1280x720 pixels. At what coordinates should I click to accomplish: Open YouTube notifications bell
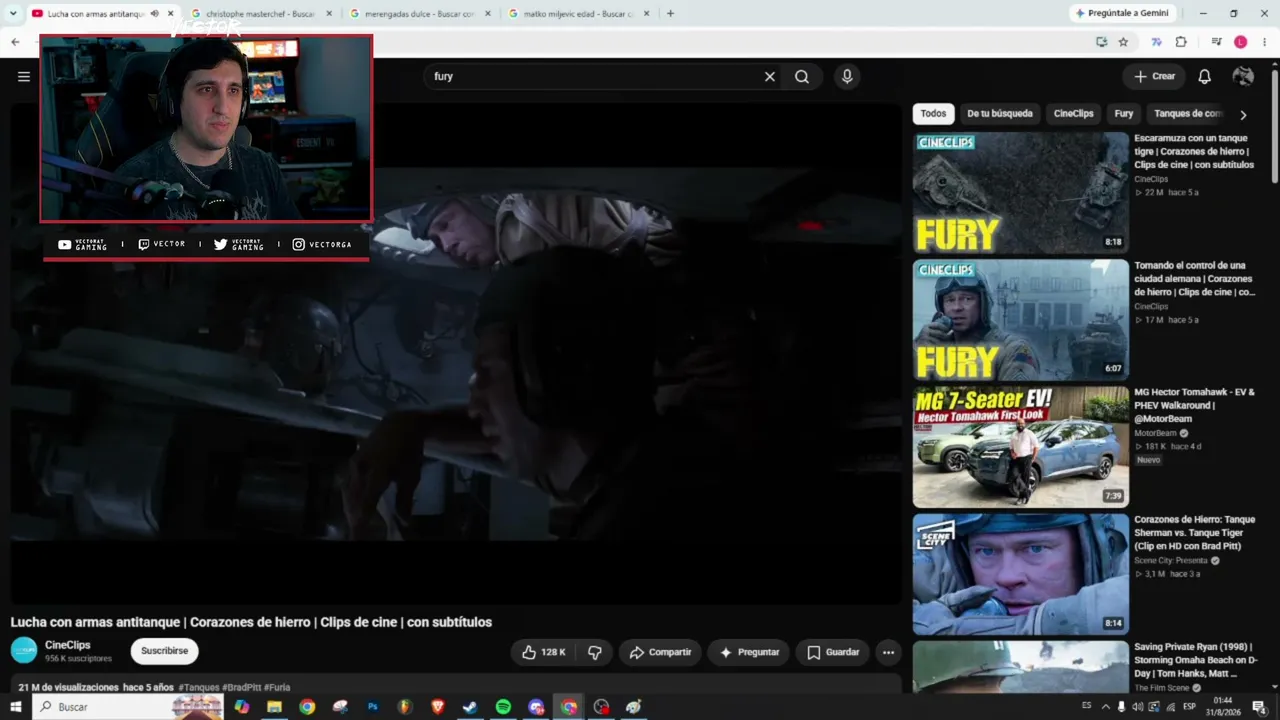[x=1205, y=76]
